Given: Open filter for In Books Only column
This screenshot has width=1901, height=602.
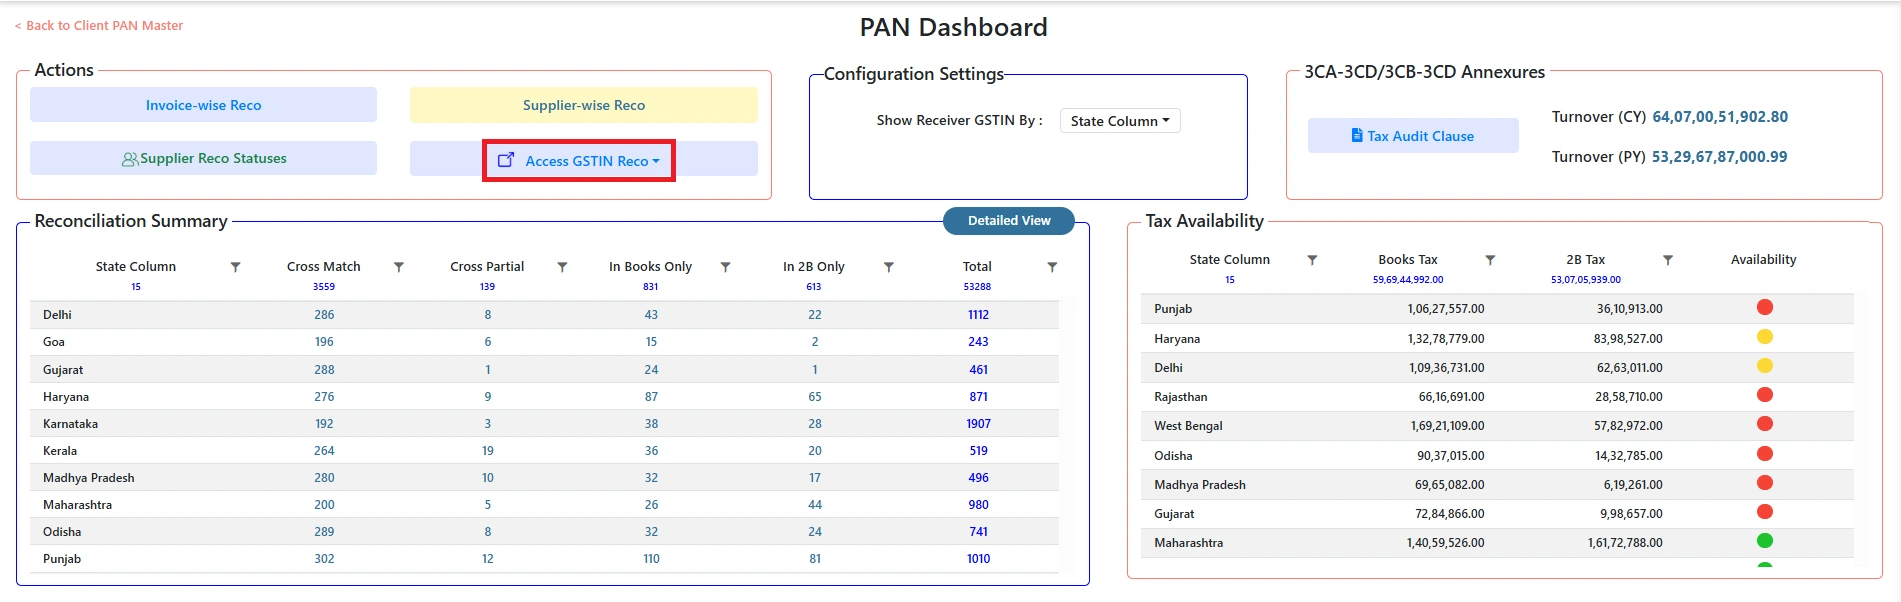Looking at the screenshot, I should pos(726,267).
